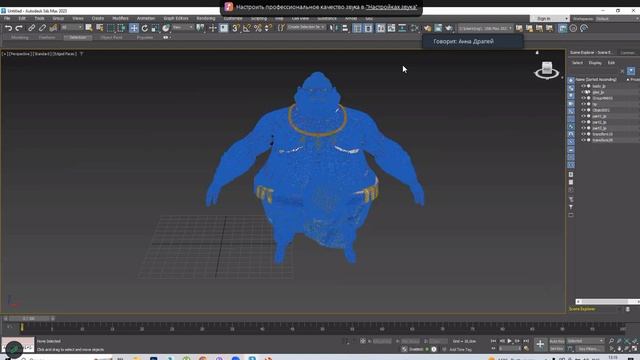Screen dimensions: 640x360
Task: Click the time slider thumb above timeline
Action: tap(29, 318)
